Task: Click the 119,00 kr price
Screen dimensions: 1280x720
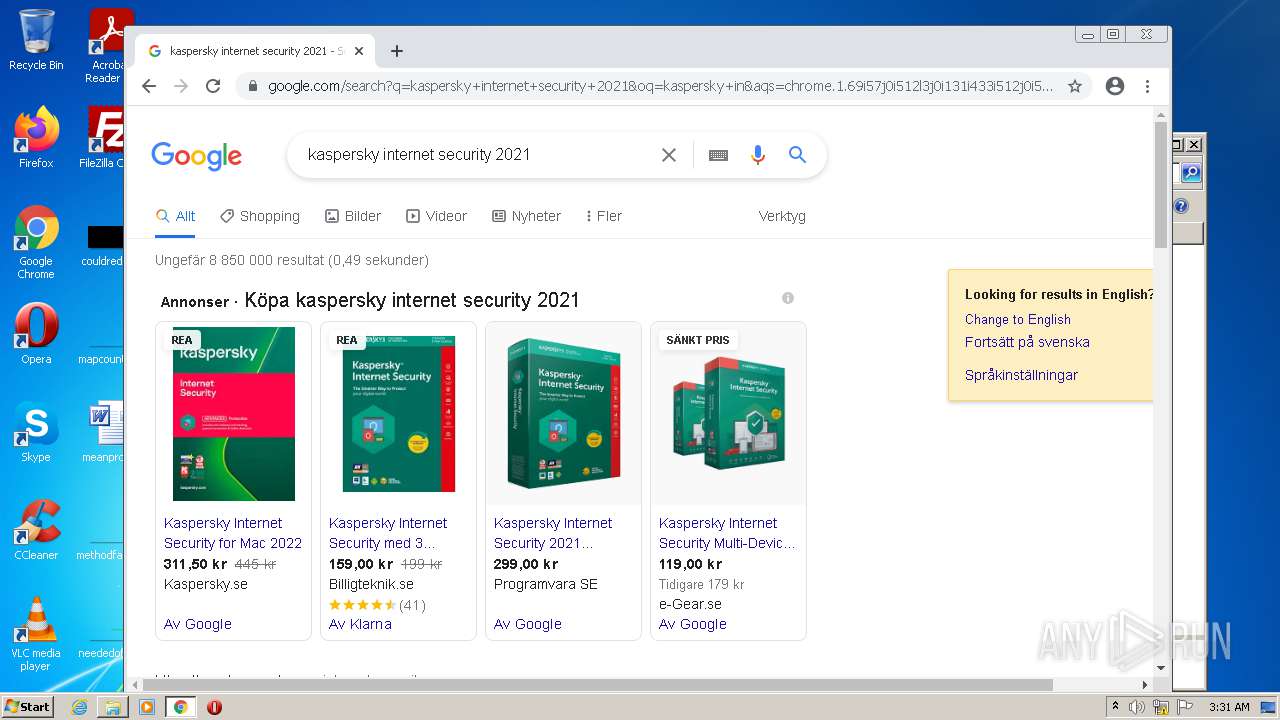Action: (x=691, y=564)
